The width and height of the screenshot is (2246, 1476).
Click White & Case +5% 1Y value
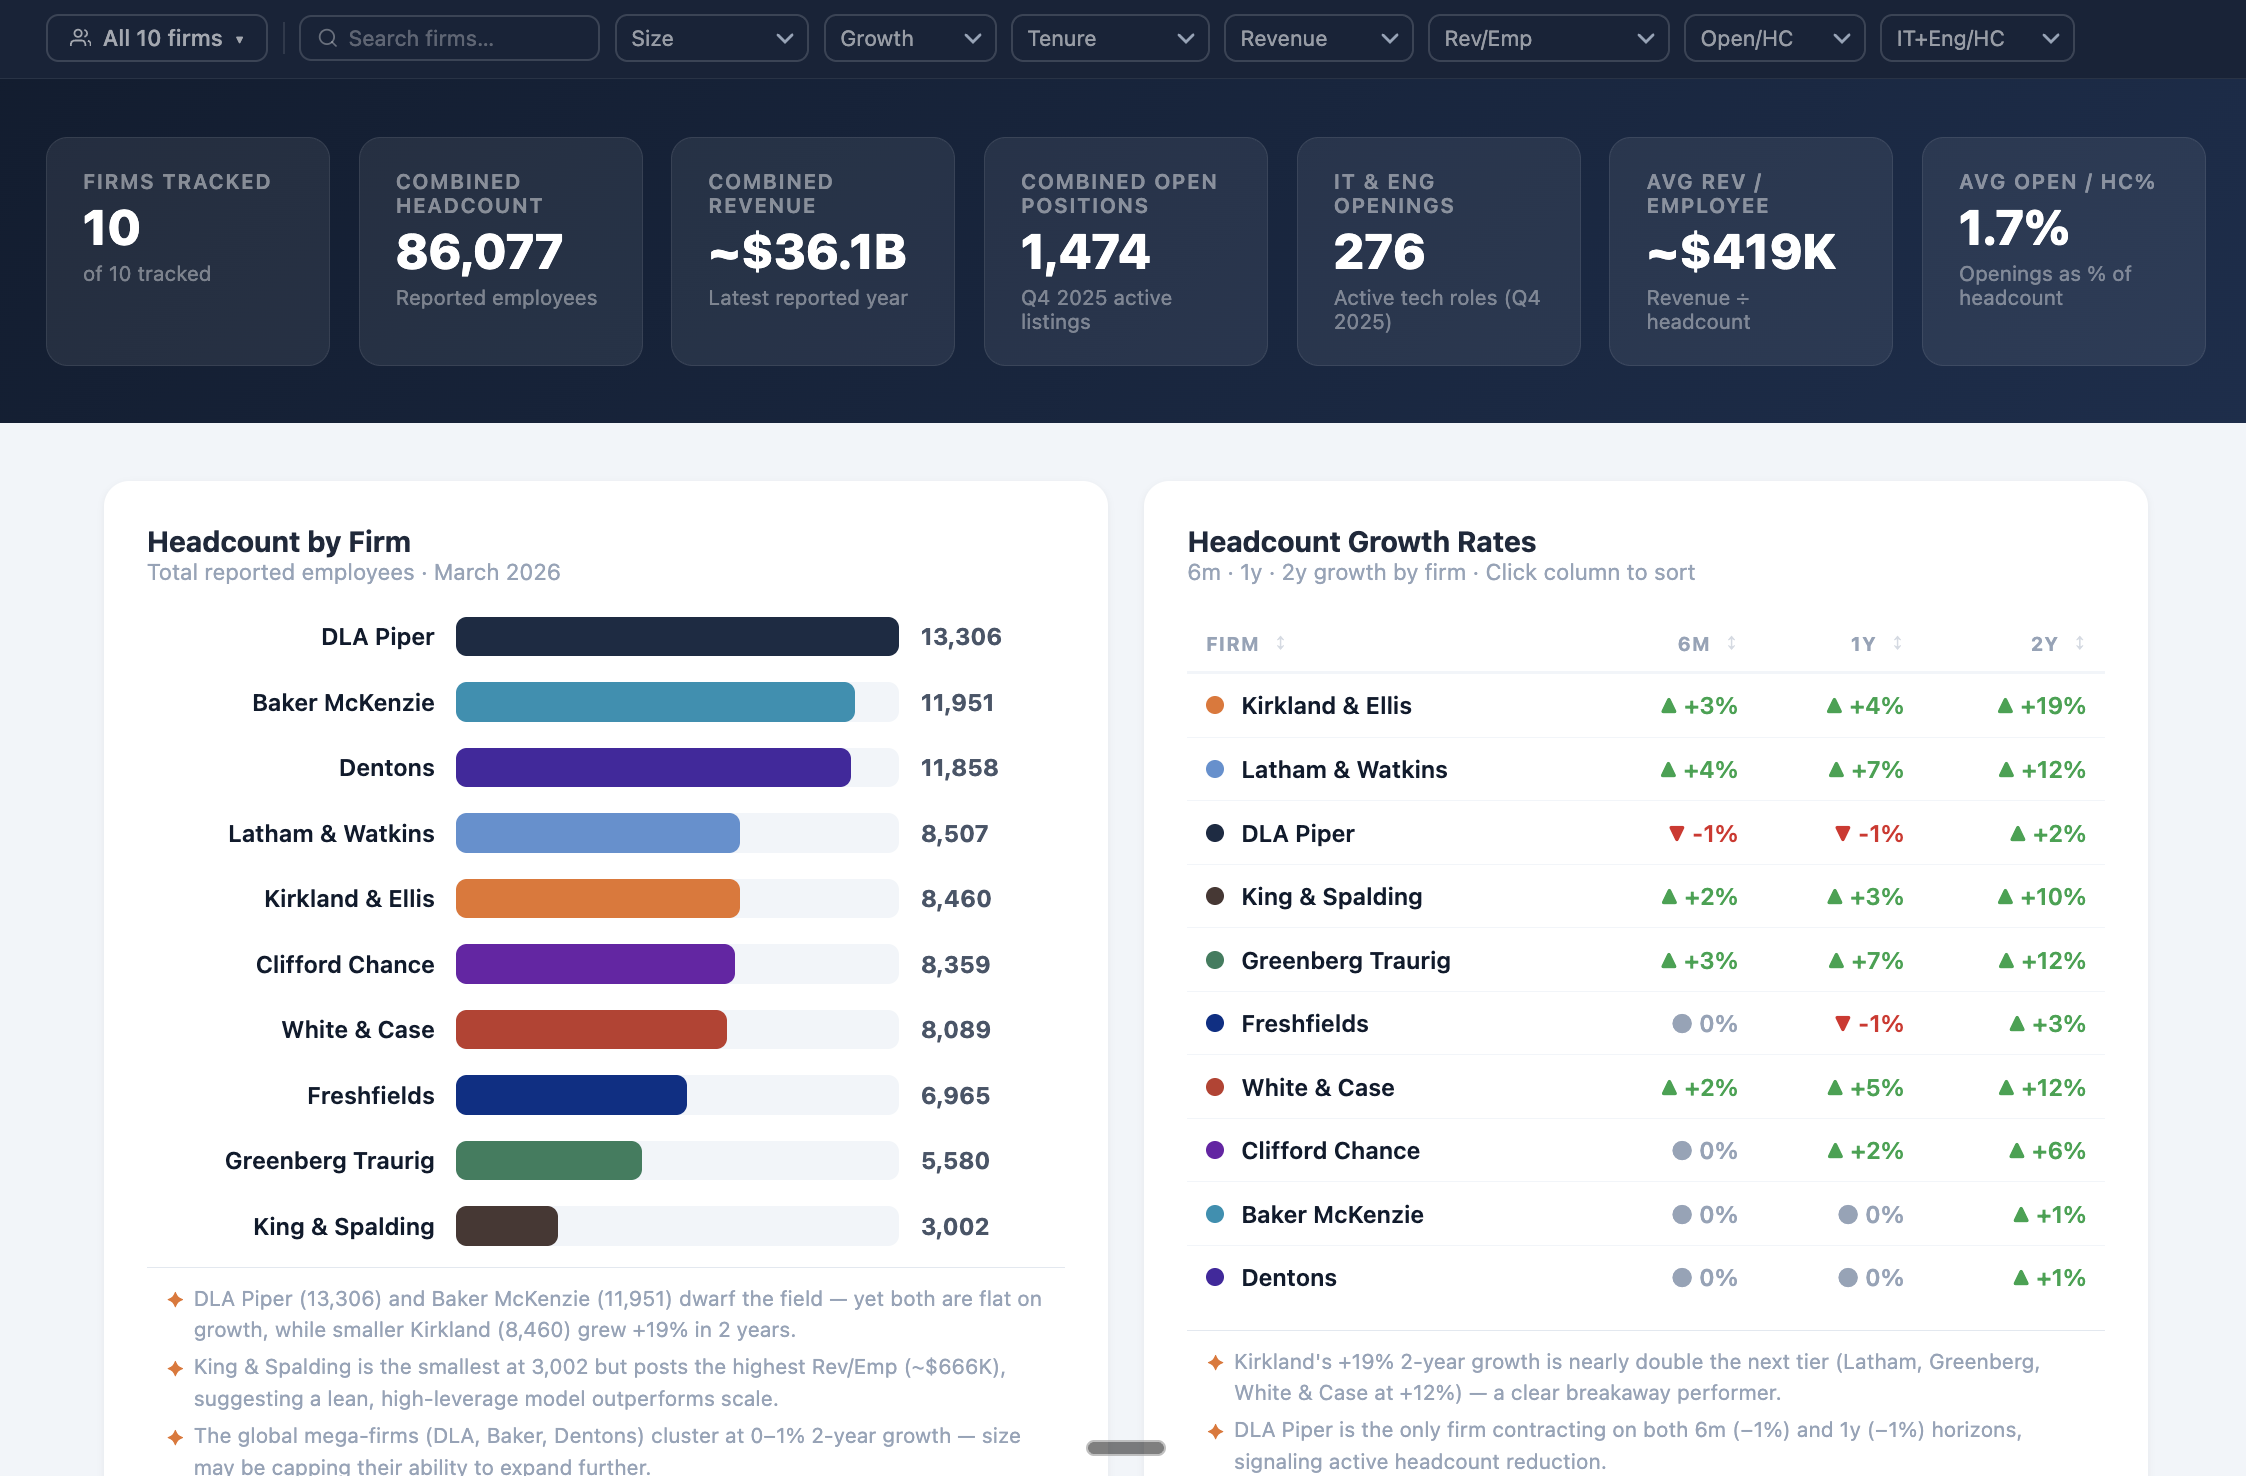[1865, 1087]
